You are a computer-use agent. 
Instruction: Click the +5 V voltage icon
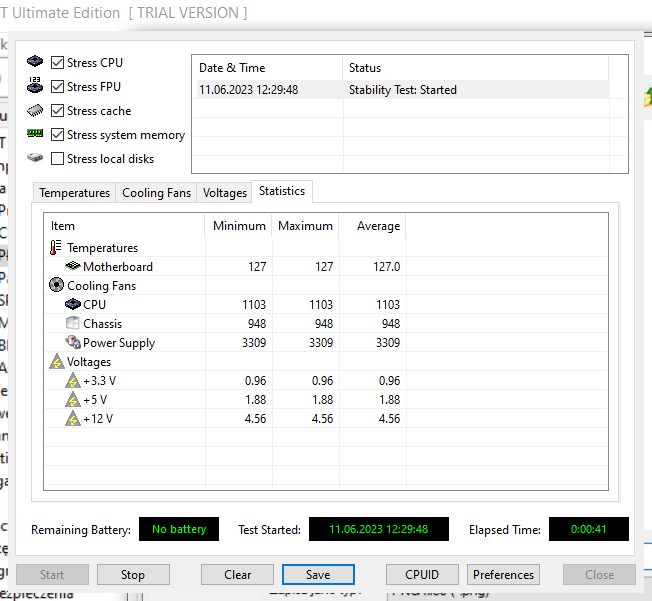click(73, 399)
